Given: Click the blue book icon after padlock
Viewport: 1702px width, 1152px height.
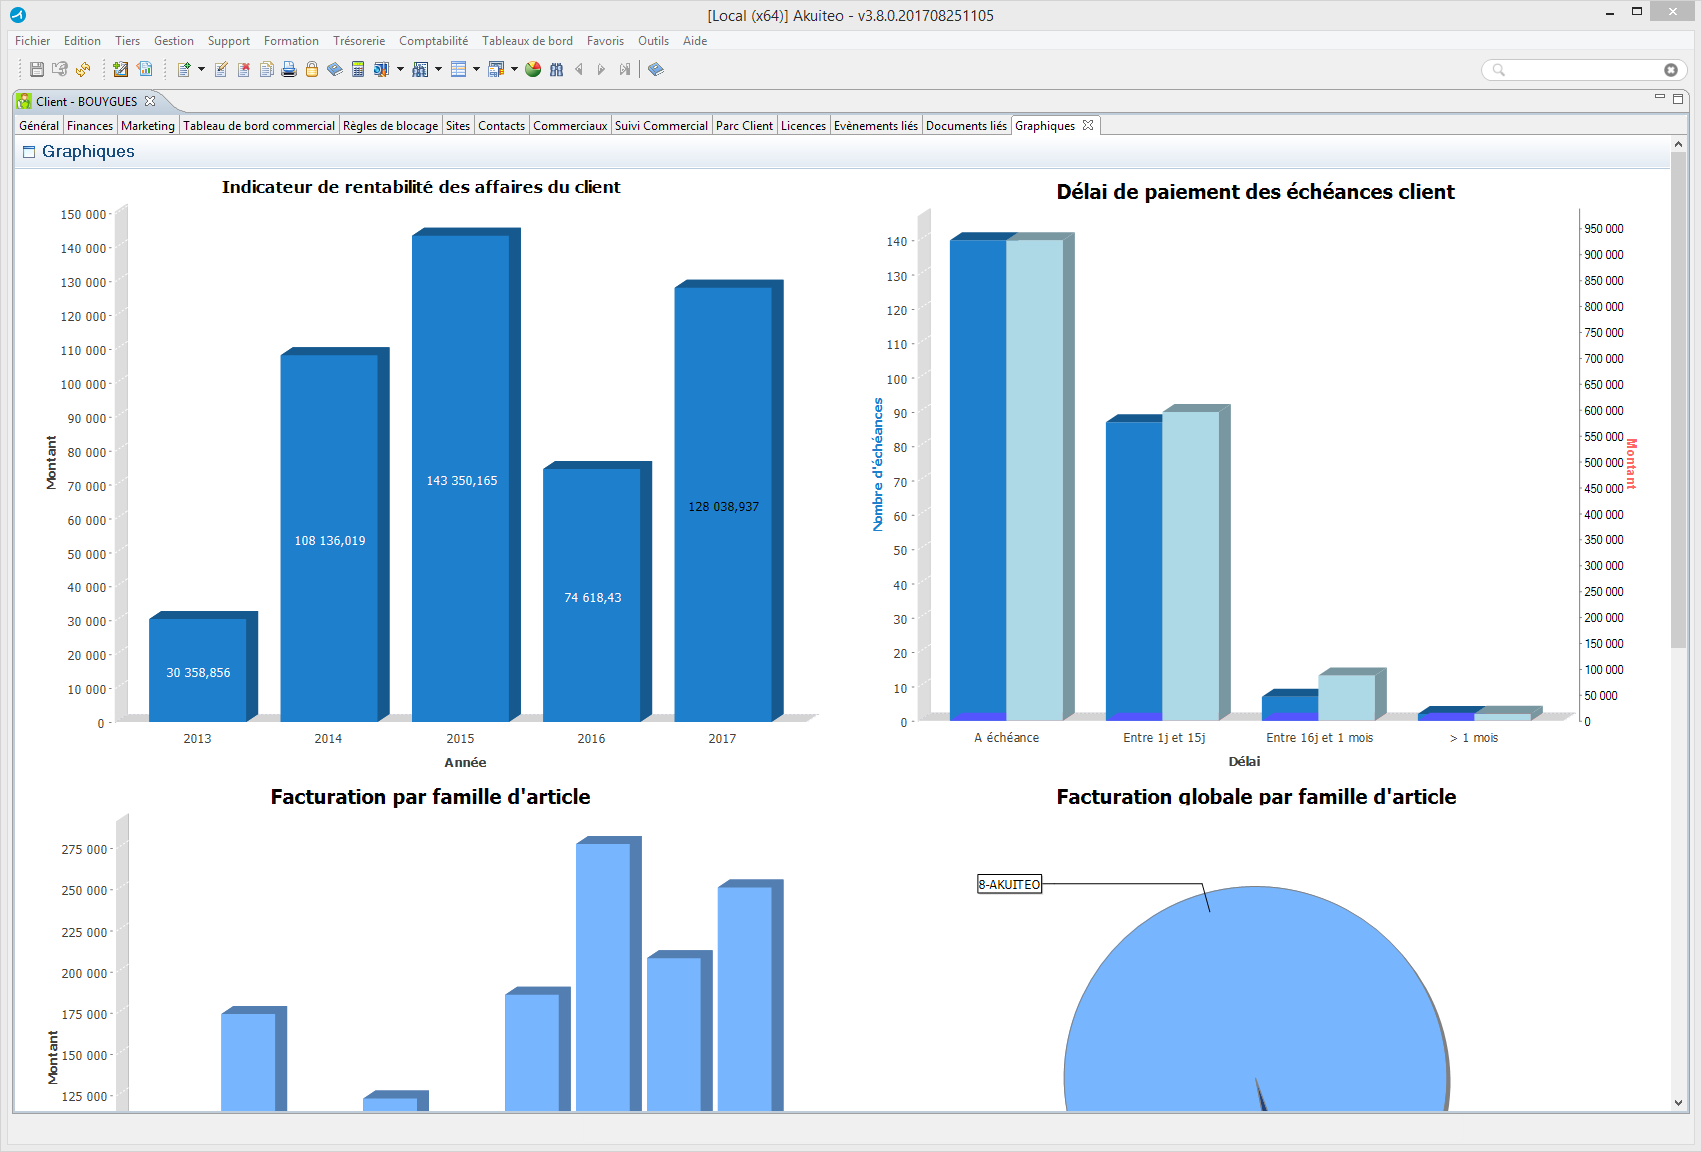Looking at the screenshot, I should pos(335,69).
